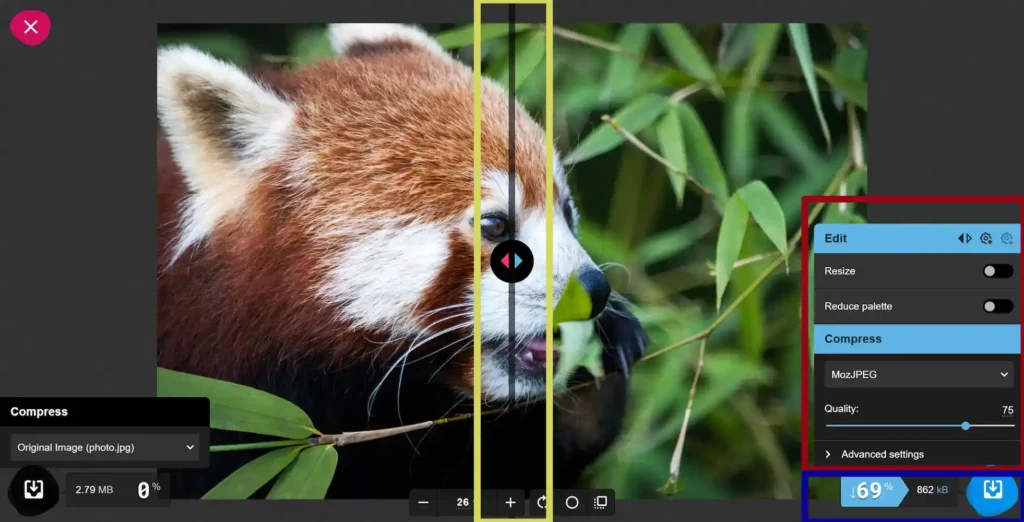This screenshot has height=522, width=1024.
Task: Click the save side settings gear icon
Action: 986,238
